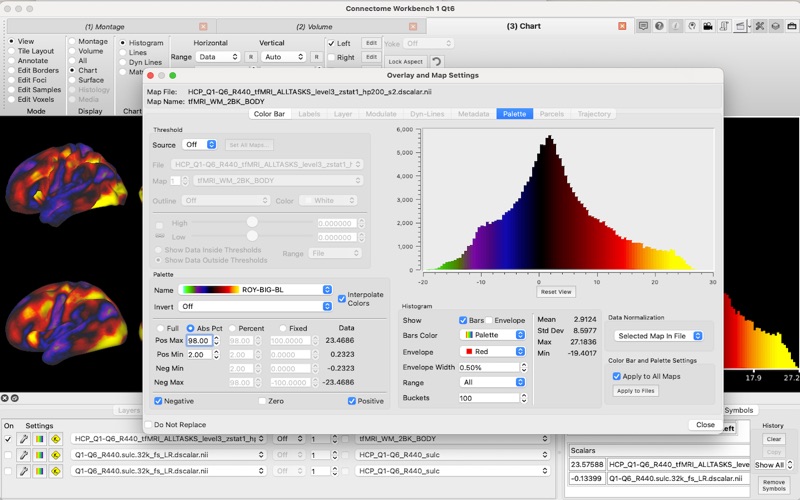Click the Buckets 100 input field
Image resolution: width=800 pixels, height=500 pixels.
[x=489, y=398]
